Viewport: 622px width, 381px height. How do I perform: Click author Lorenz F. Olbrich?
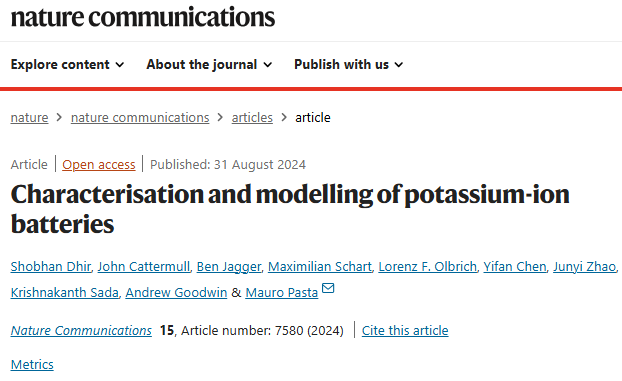428,266
